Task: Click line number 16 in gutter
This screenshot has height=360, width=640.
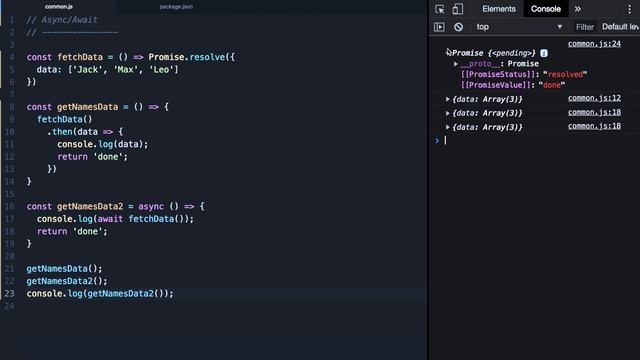Action: 9,207
